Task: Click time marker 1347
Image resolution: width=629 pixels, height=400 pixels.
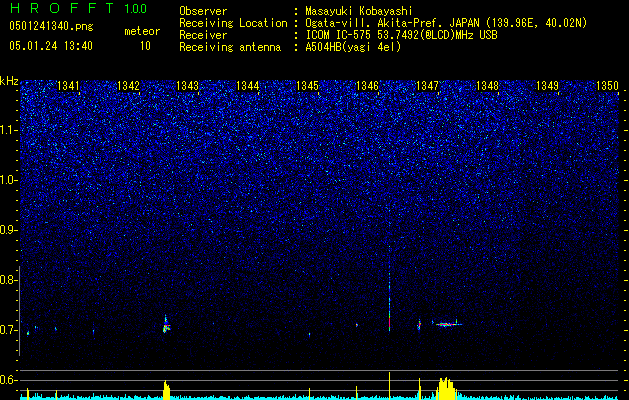Action: tap(428, 85)
